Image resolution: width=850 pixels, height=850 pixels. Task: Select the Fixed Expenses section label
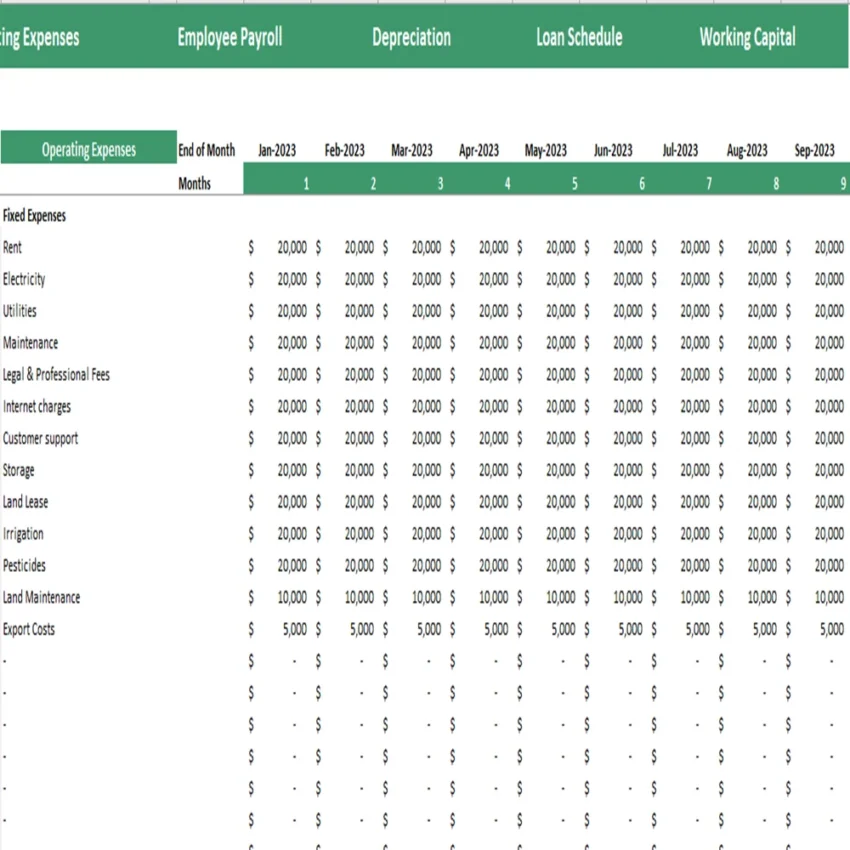click(33, 215)
